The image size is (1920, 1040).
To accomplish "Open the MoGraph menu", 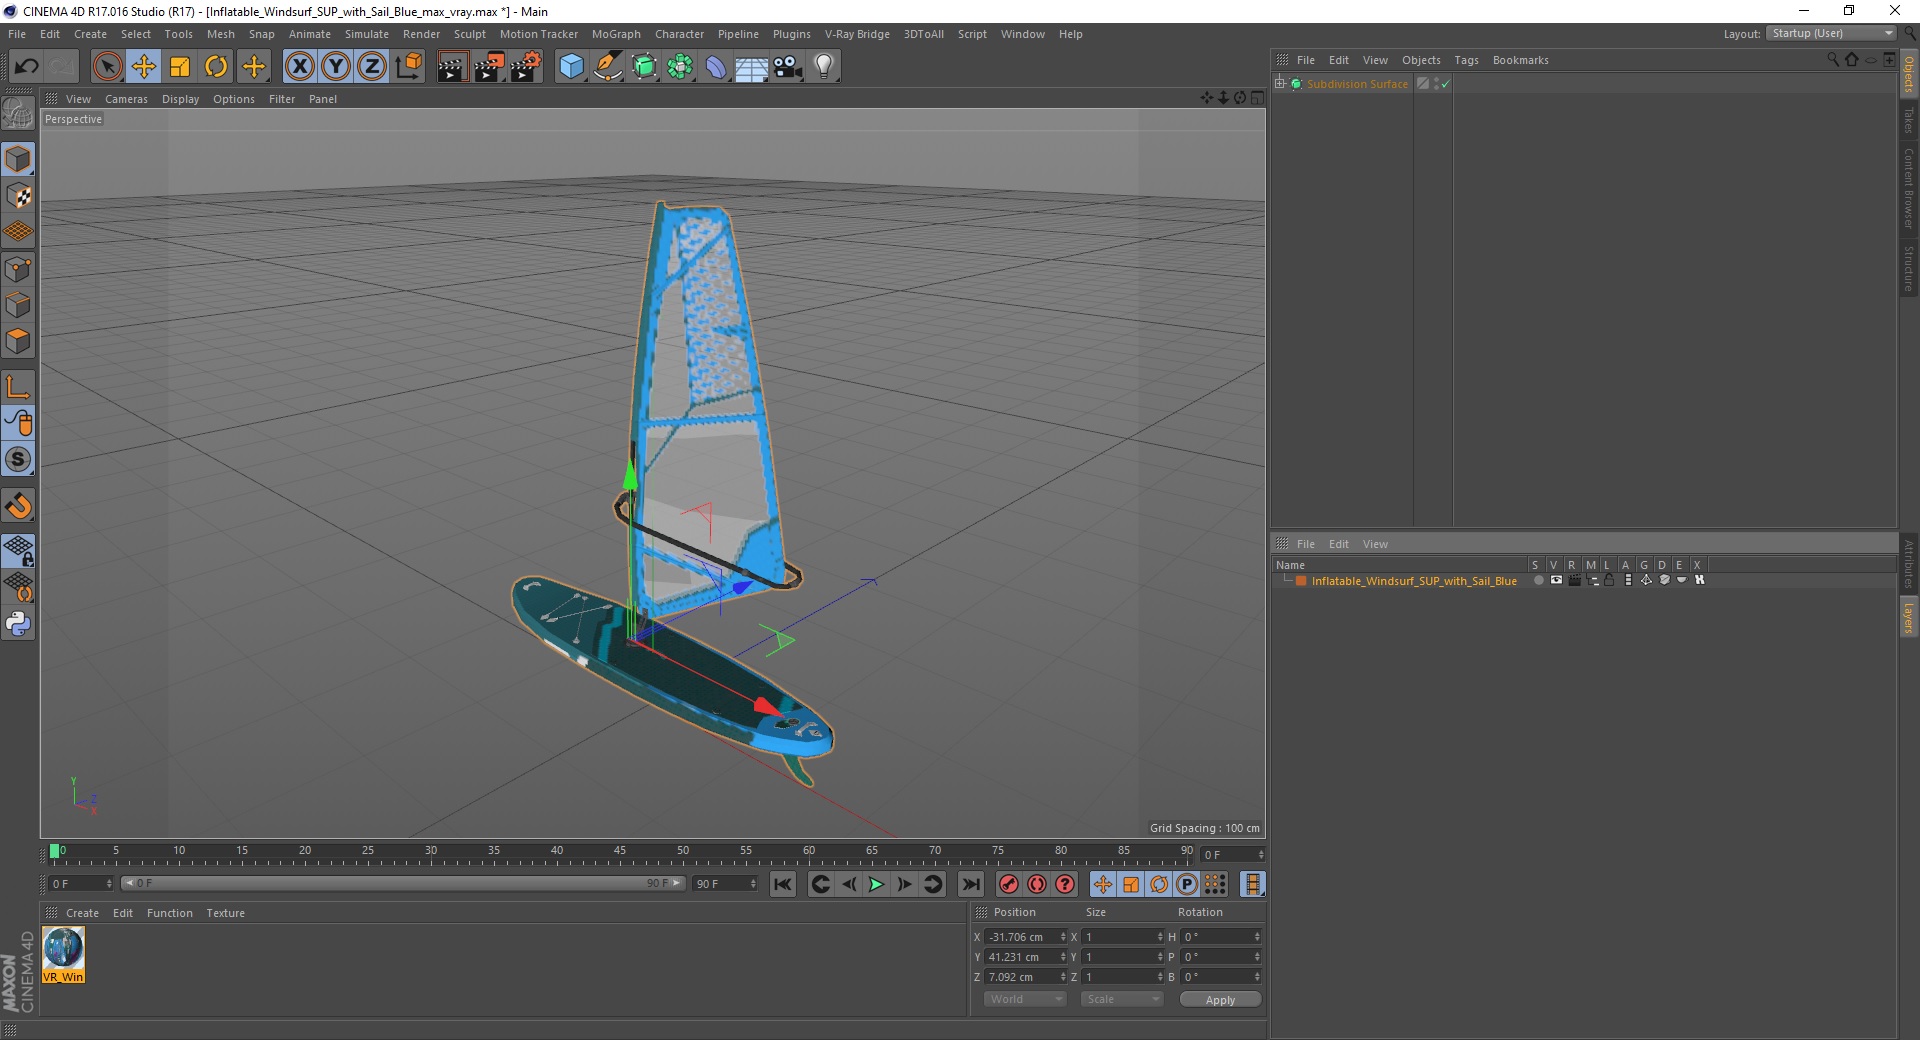I will [x=616, y=34].
